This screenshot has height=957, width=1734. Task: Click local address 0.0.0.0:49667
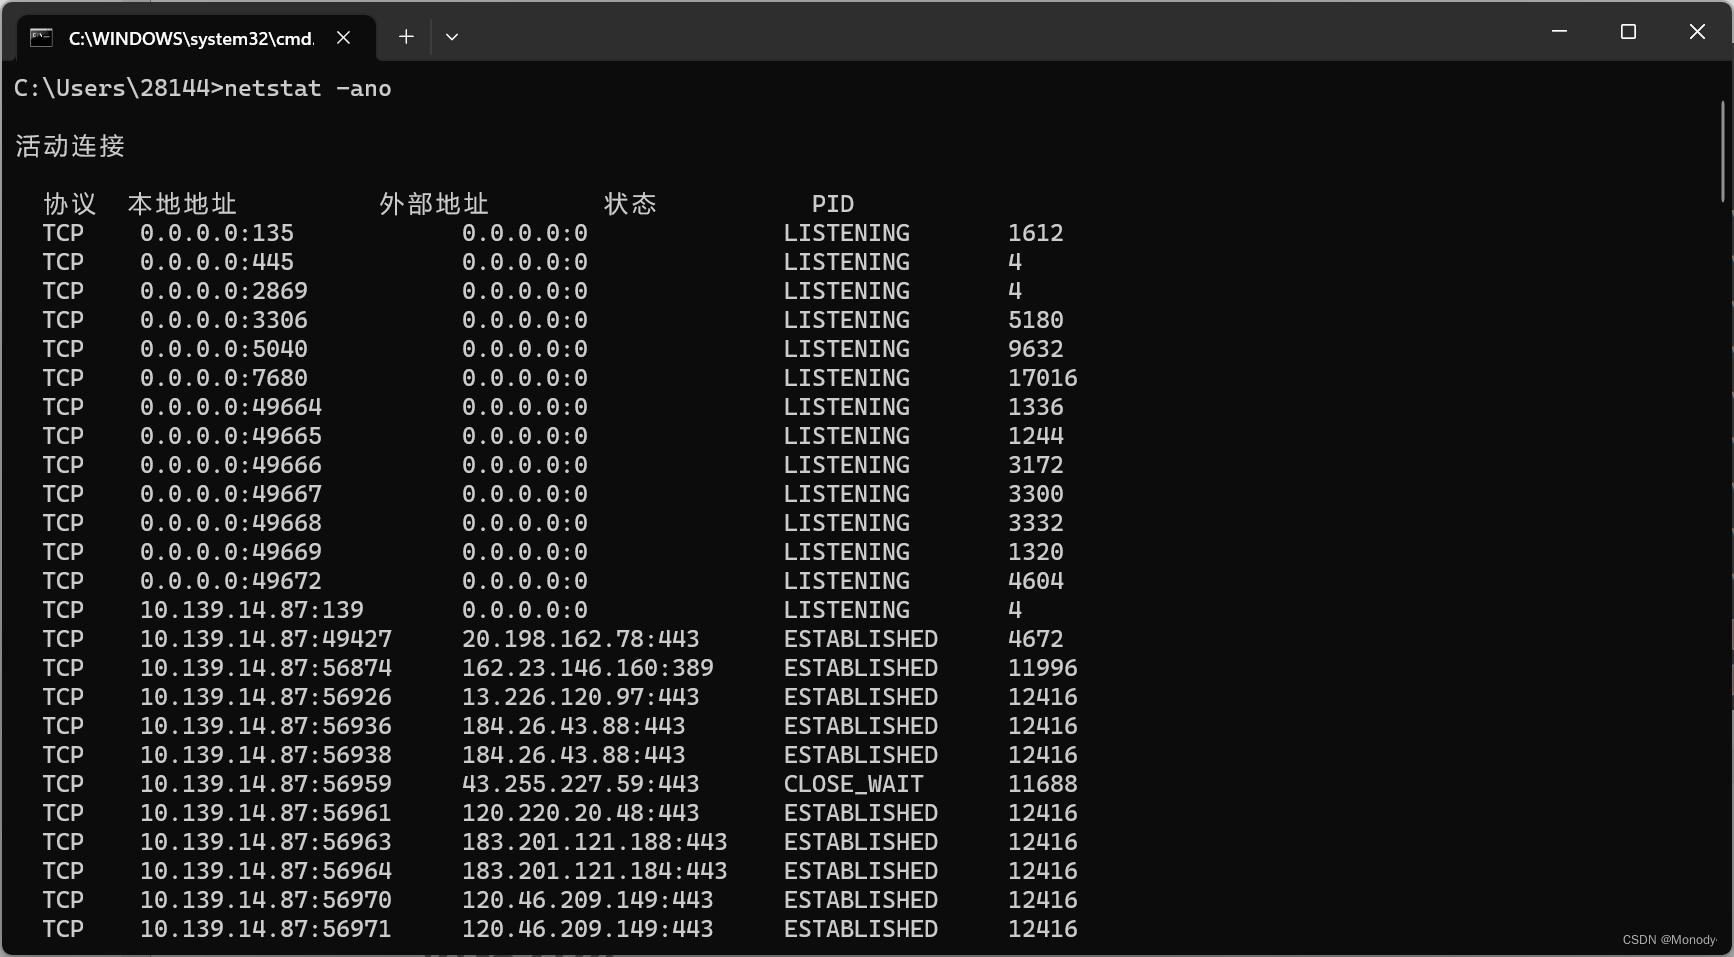[x=231, y=494]
